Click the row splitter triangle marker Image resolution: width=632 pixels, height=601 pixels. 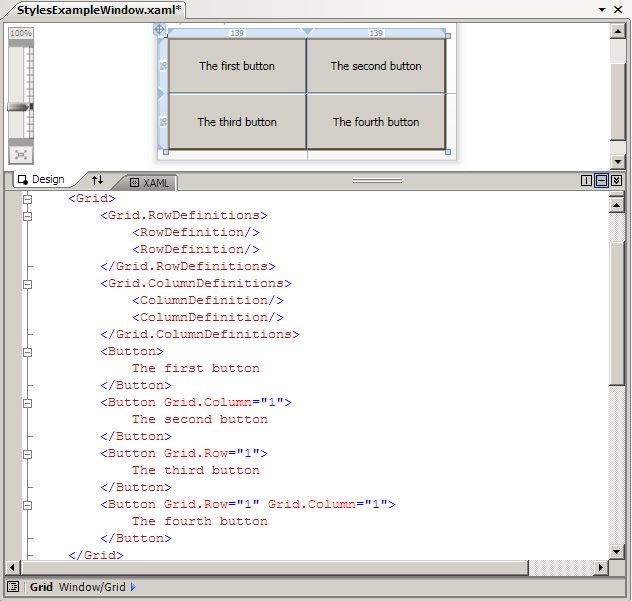pyautogui.click(x=161, y=94)
